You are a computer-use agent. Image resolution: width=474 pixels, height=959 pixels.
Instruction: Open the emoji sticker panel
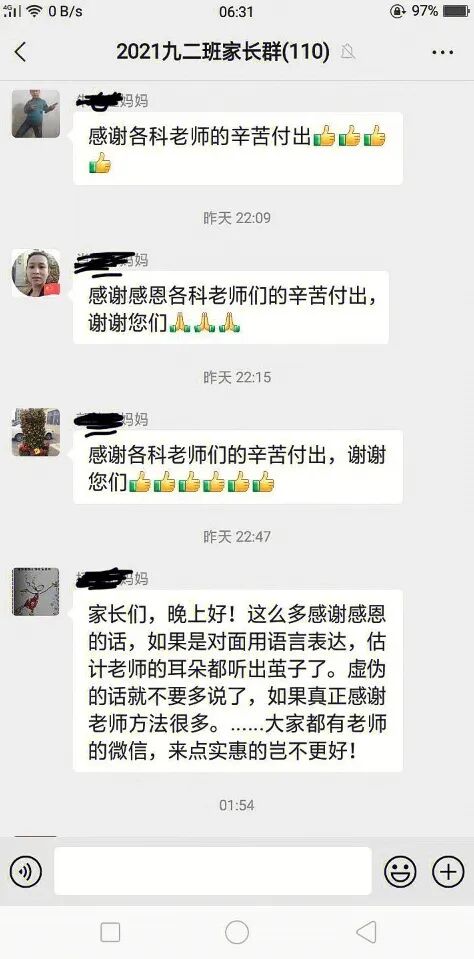tap(400, 871)
